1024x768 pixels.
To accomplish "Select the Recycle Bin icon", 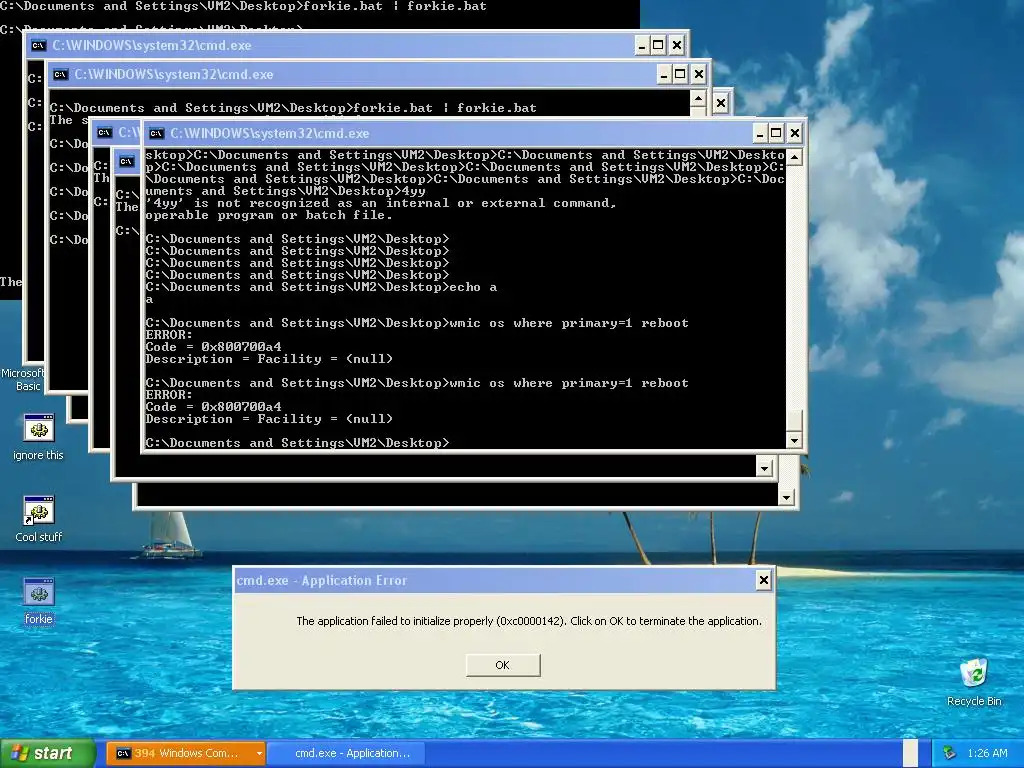I will [x=974, y=682].
